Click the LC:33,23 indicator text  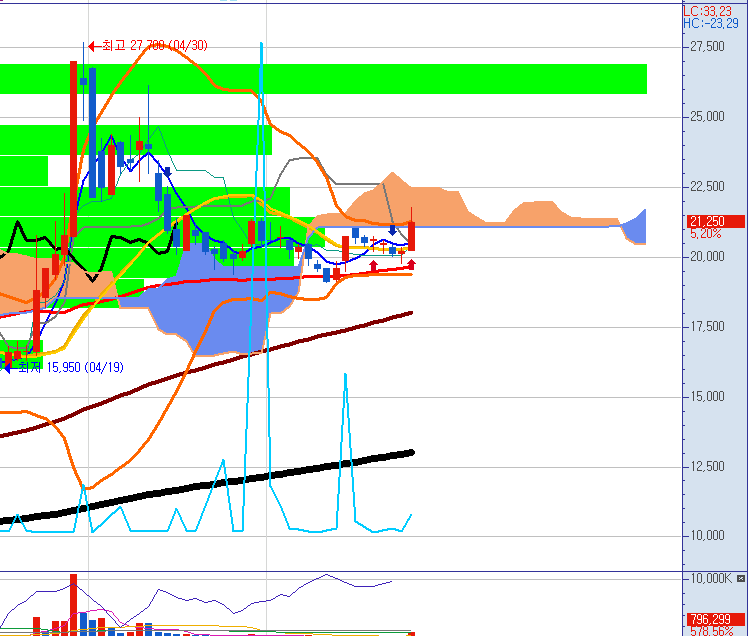[707, 11]
